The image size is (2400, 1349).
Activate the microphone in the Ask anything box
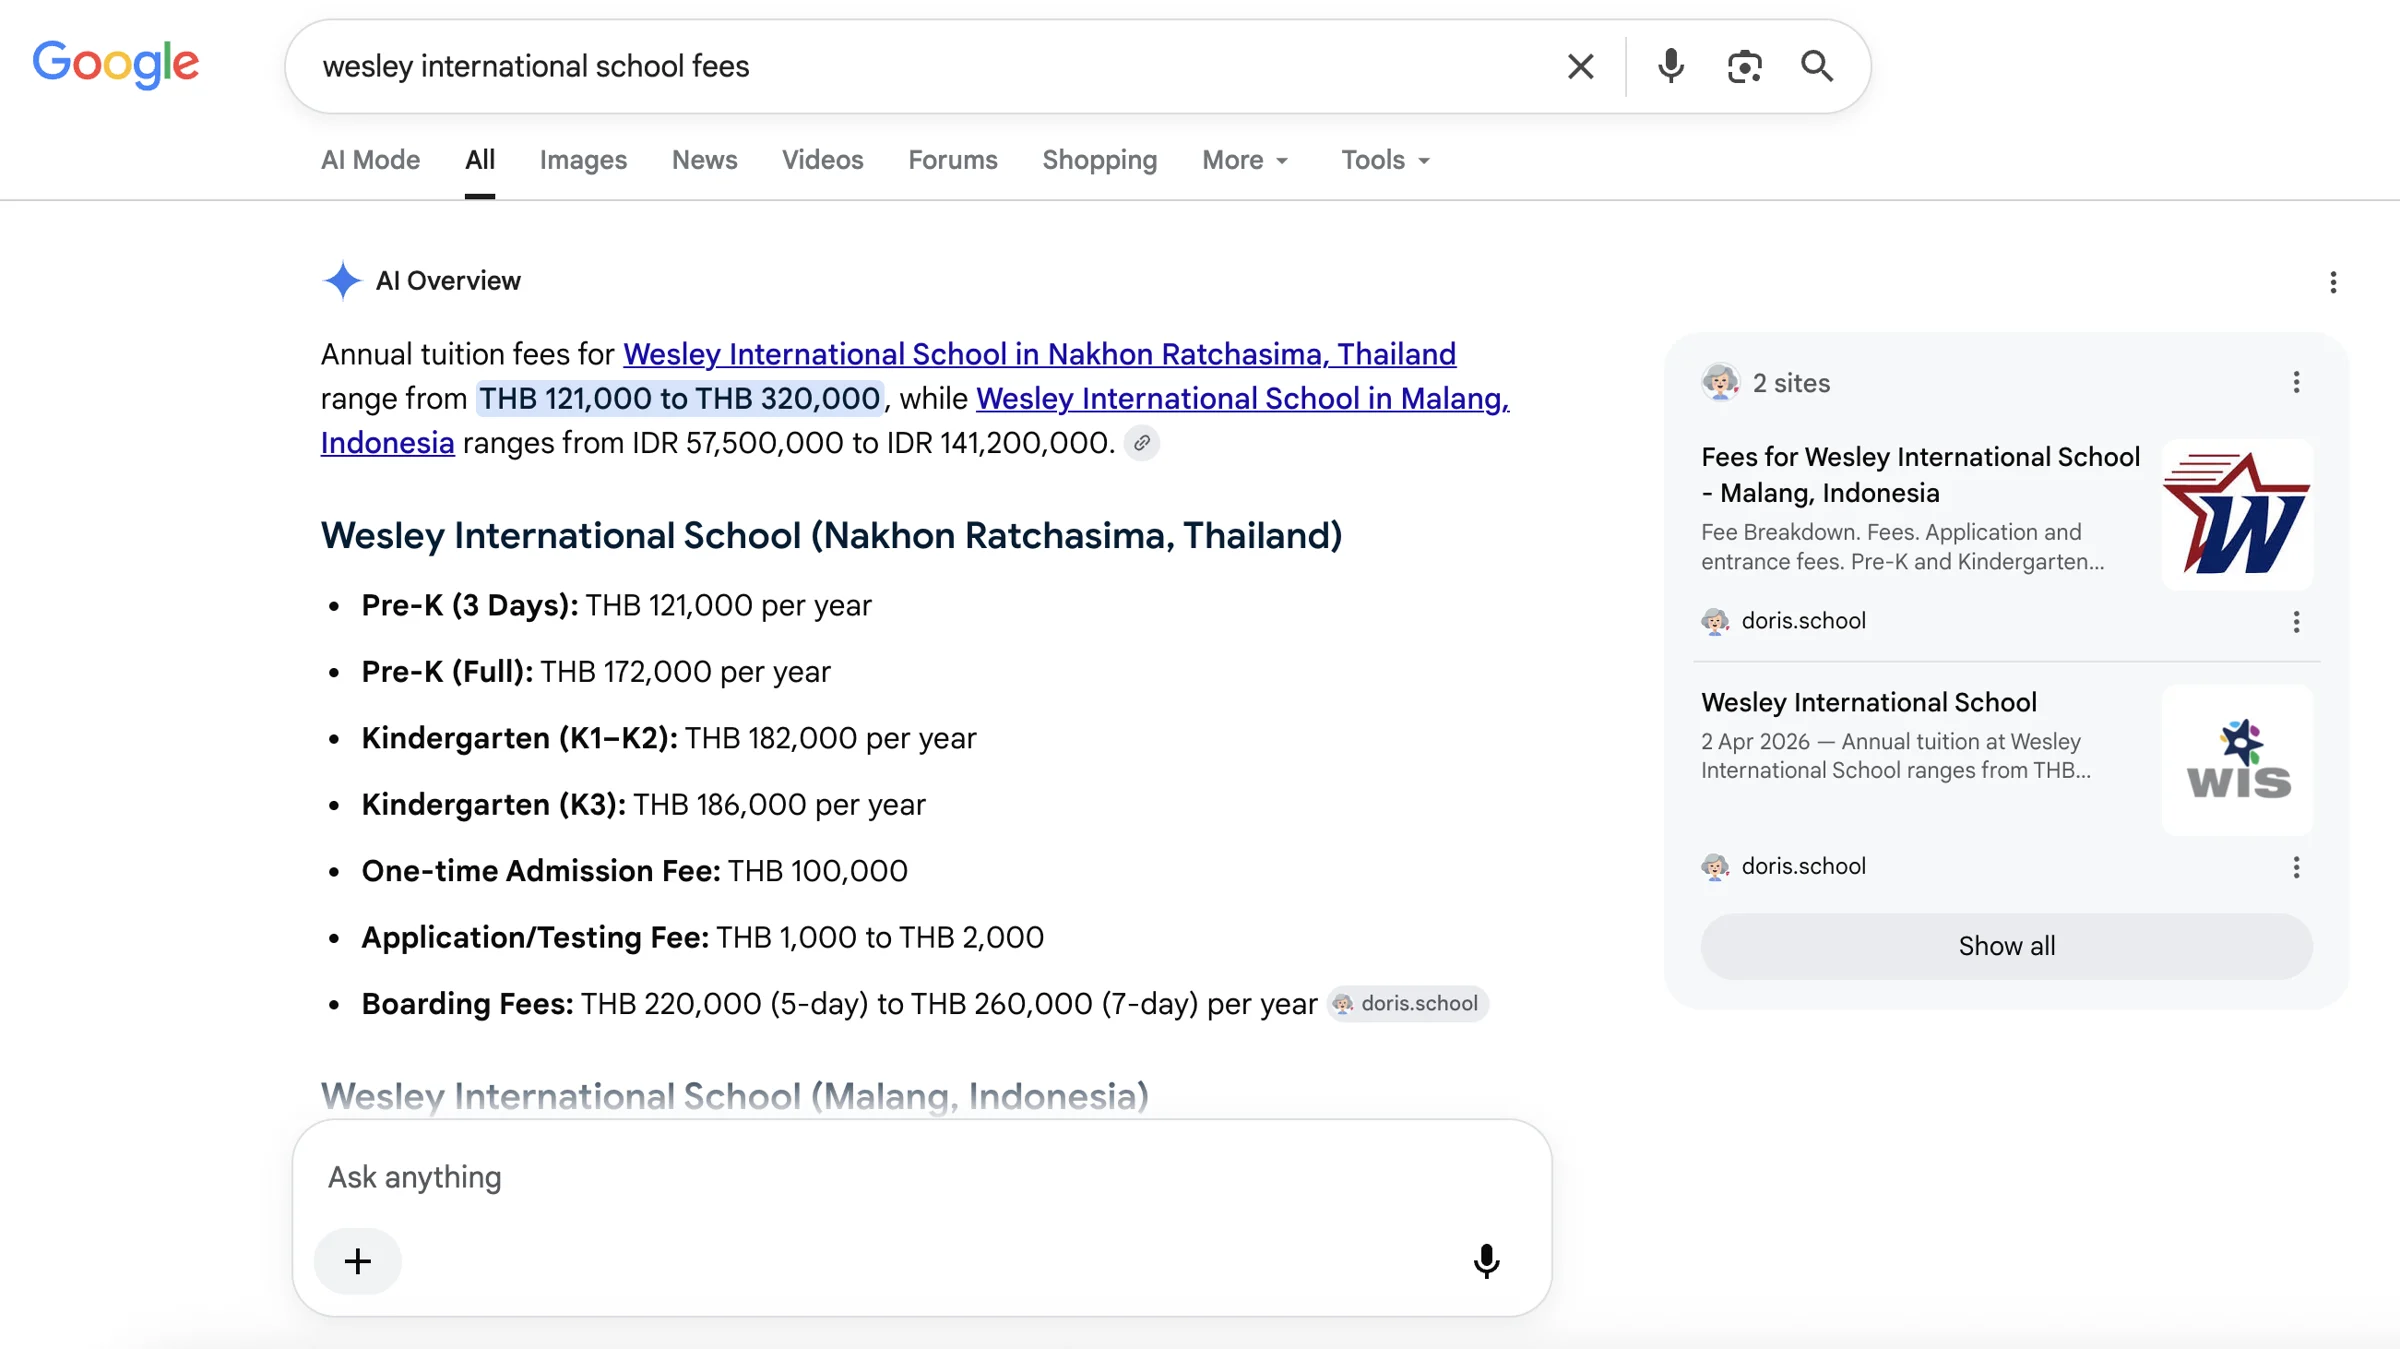coord(1486,1261)
